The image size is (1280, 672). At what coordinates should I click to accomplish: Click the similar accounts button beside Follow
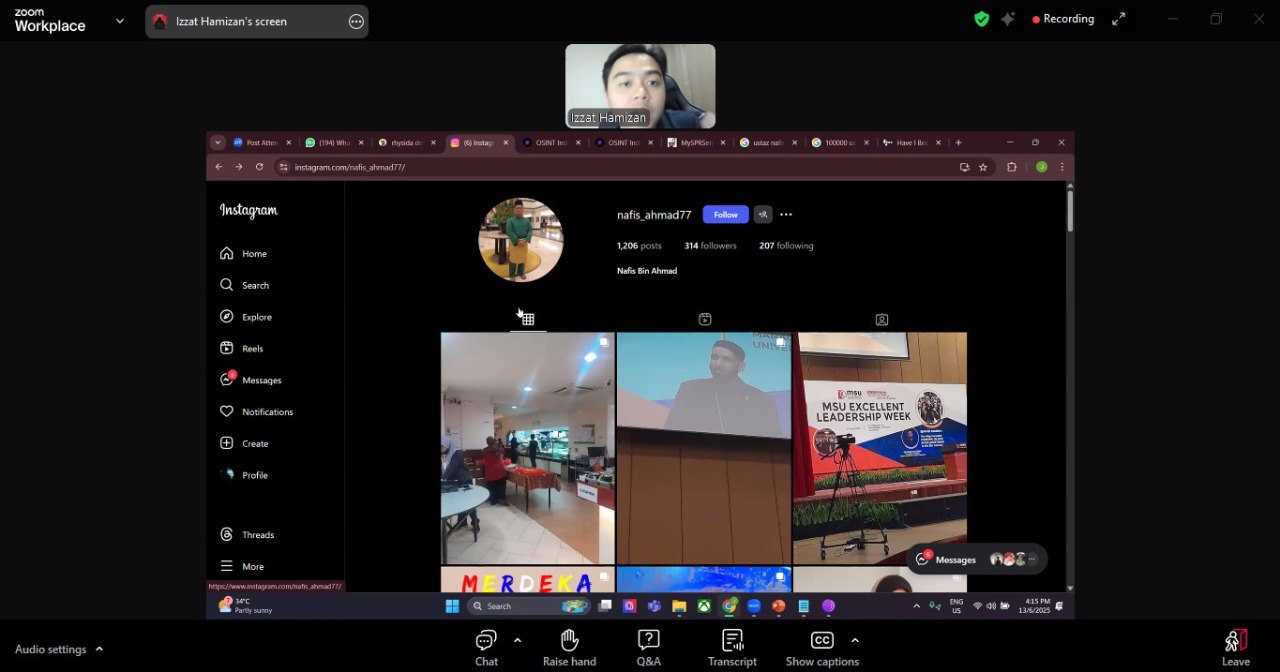763,214
